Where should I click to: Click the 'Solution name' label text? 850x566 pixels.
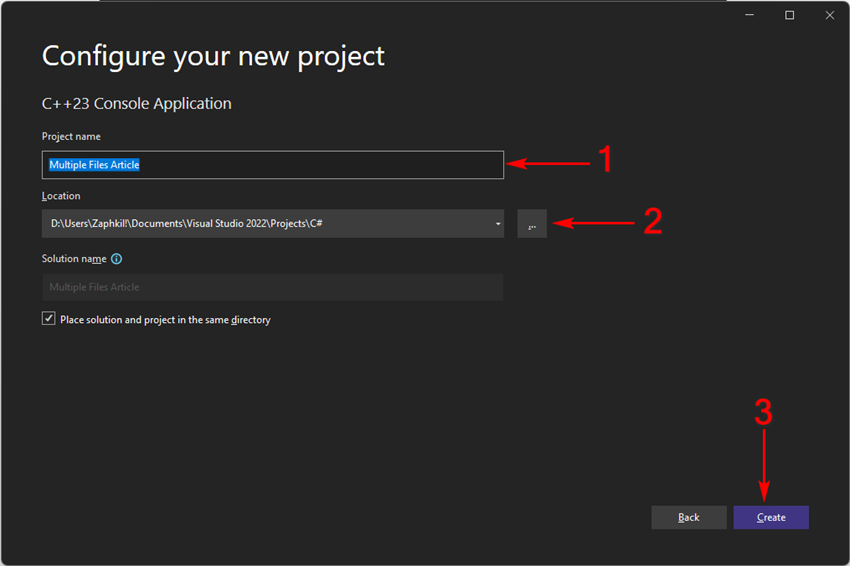tap(74, 259)
